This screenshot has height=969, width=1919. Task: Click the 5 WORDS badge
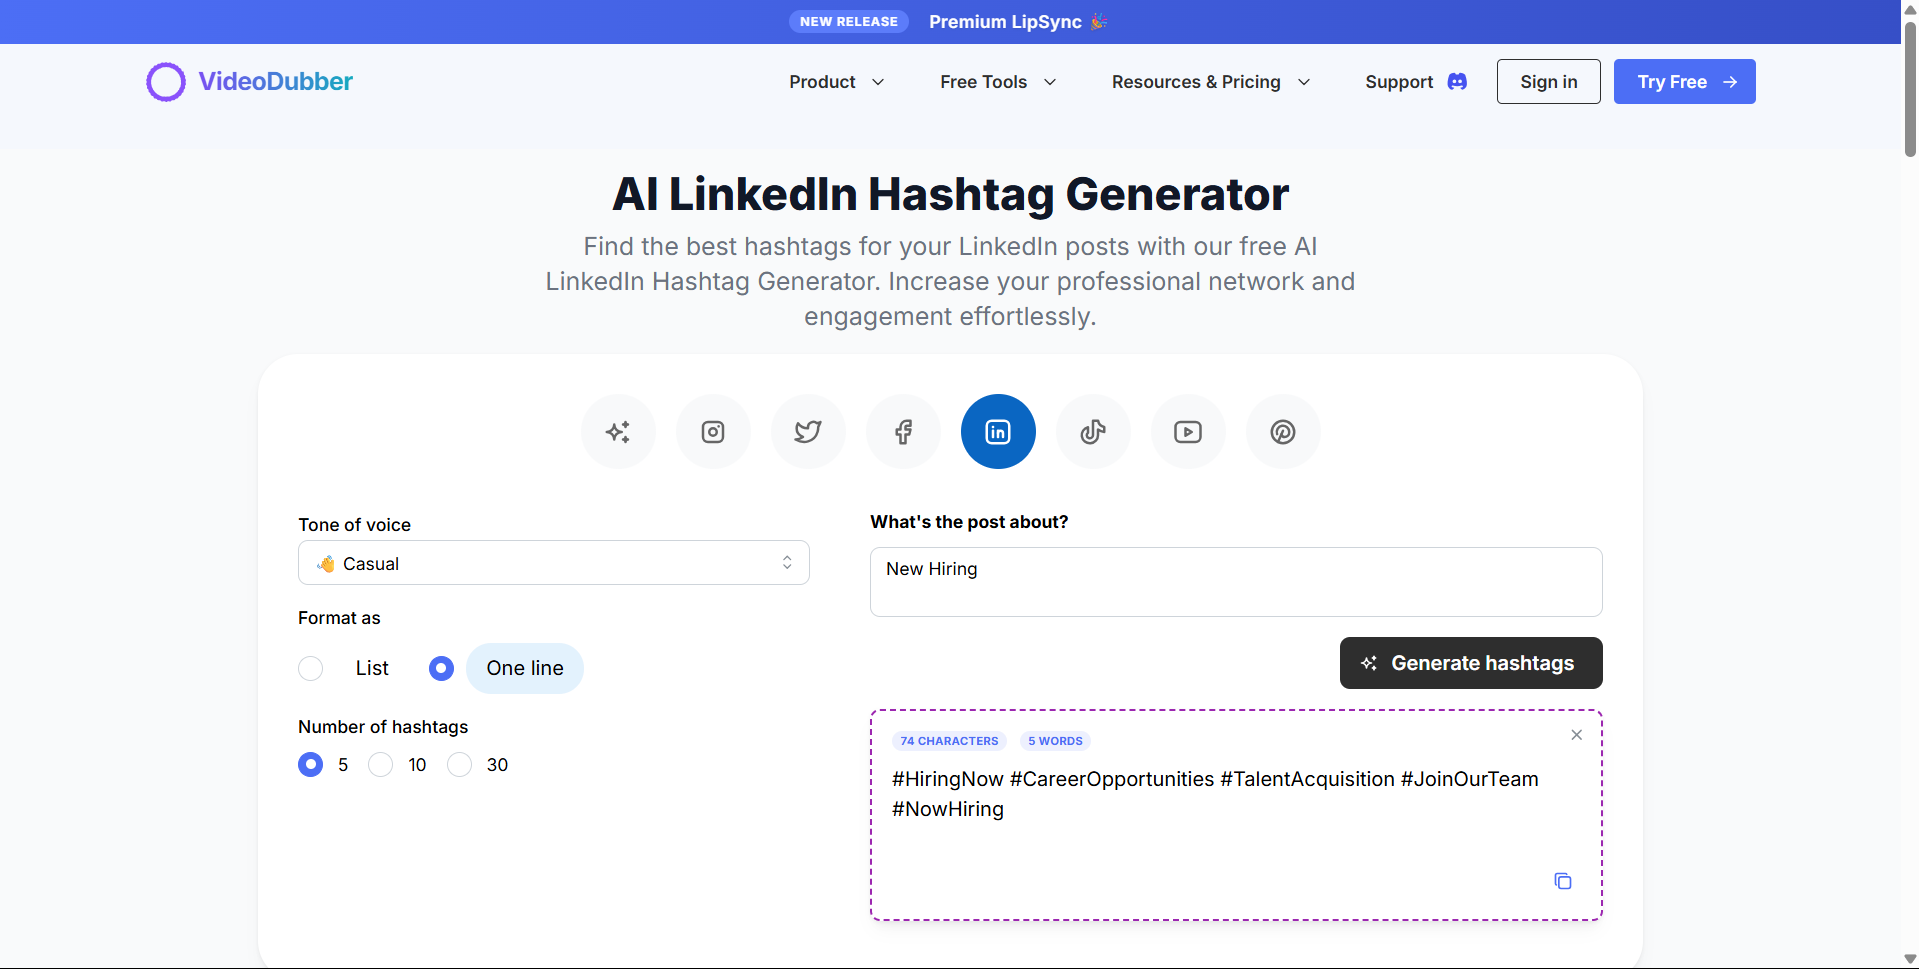(1055, 741)
